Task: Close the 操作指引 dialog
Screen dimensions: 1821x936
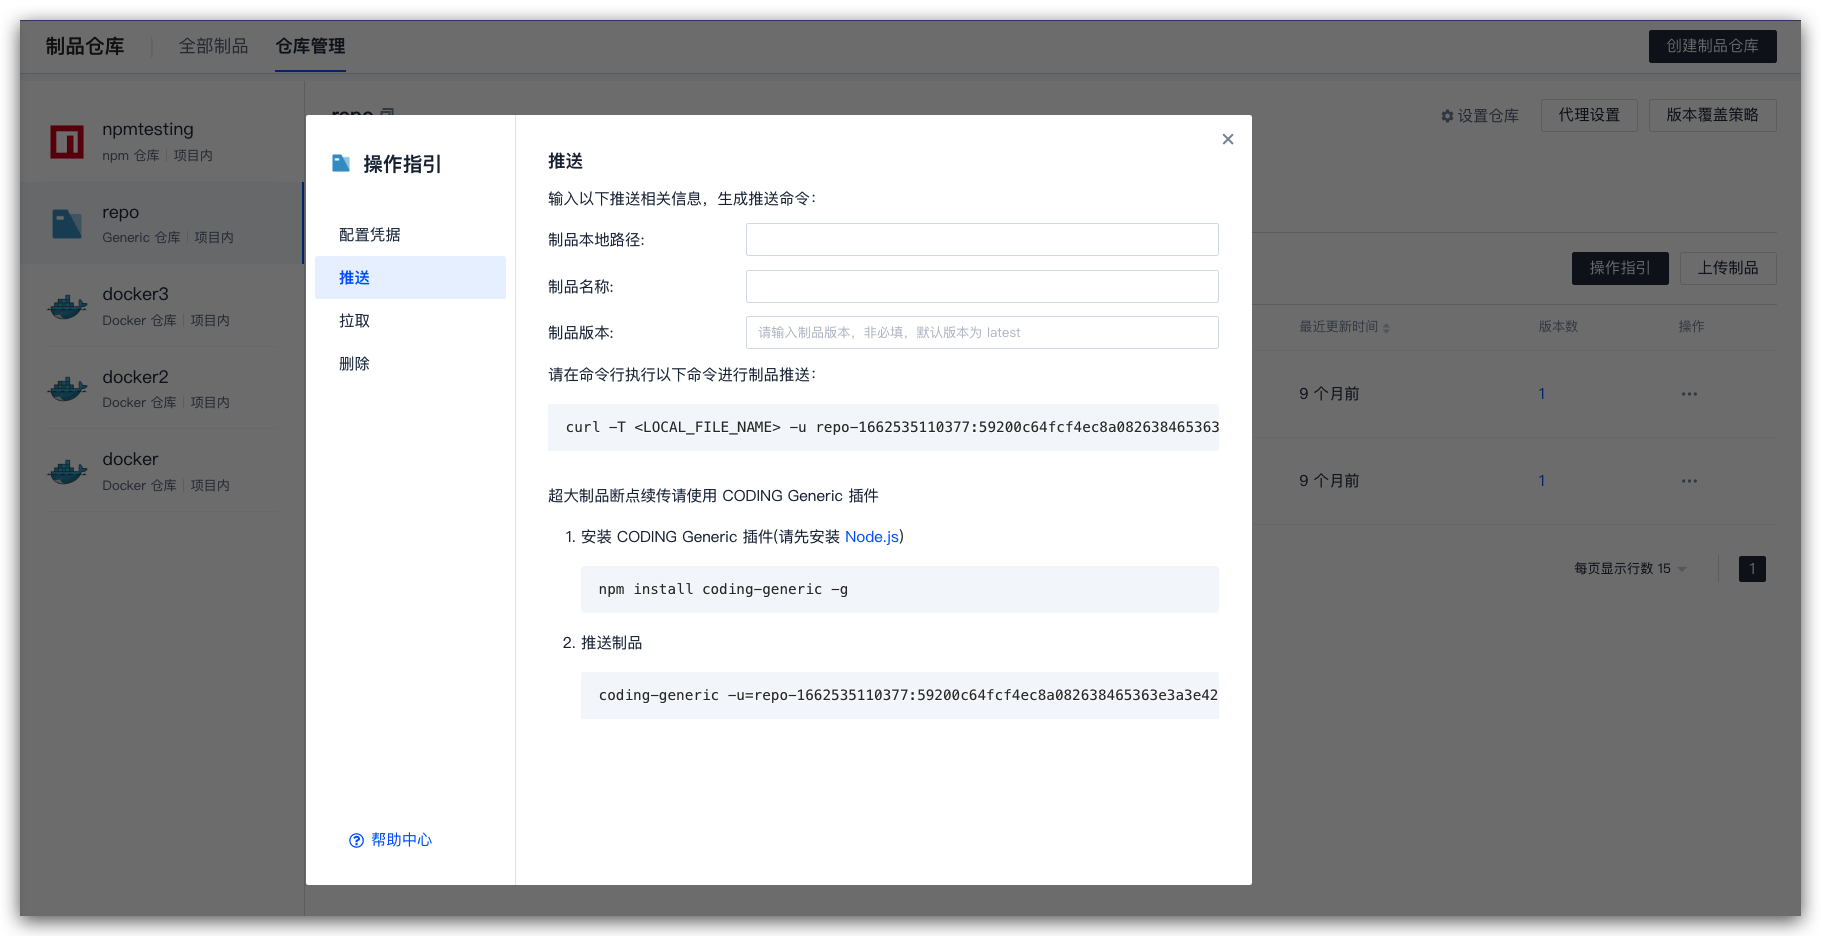Action: (1228, 139)
